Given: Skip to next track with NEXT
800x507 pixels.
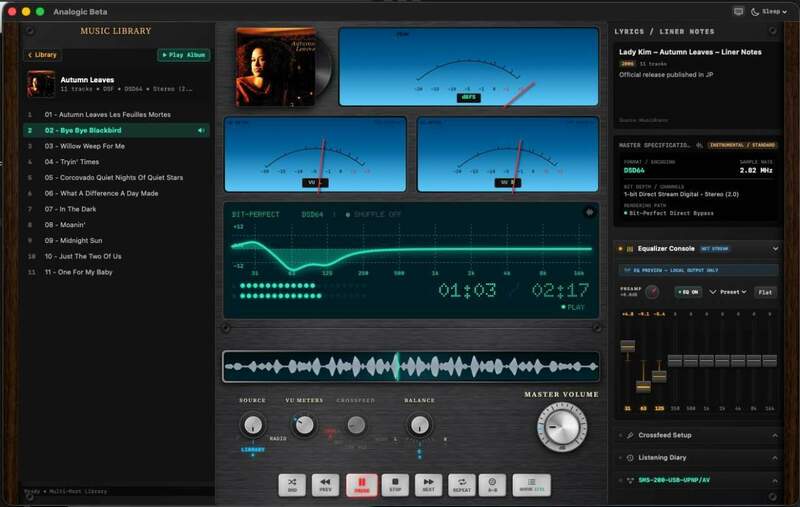Looking at the screenshot, I should click(x=429, y=485).
